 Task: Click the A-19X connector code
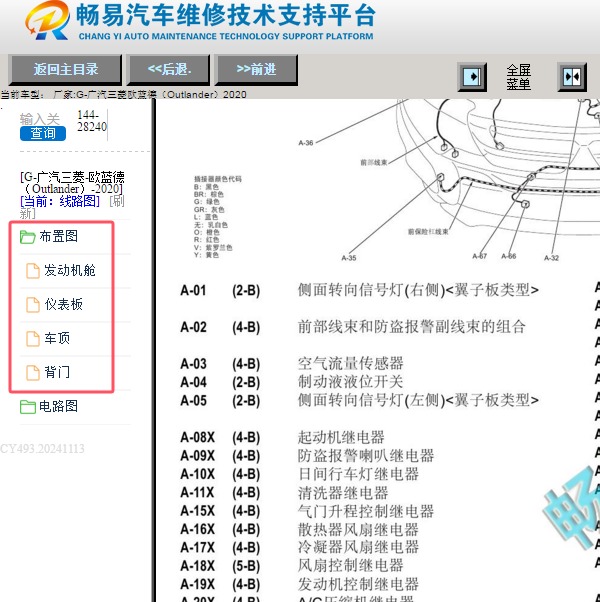pos(198,584)
